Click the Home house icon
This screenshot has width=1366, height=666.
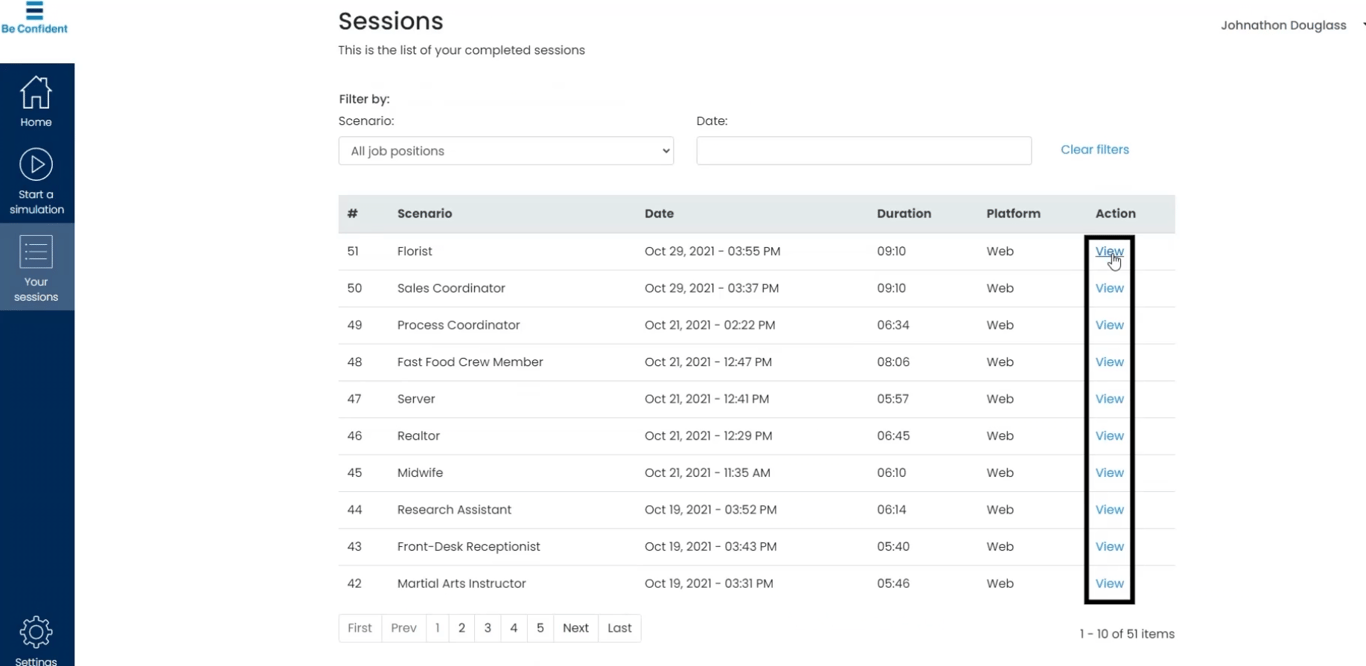click(x=36, y=93)
